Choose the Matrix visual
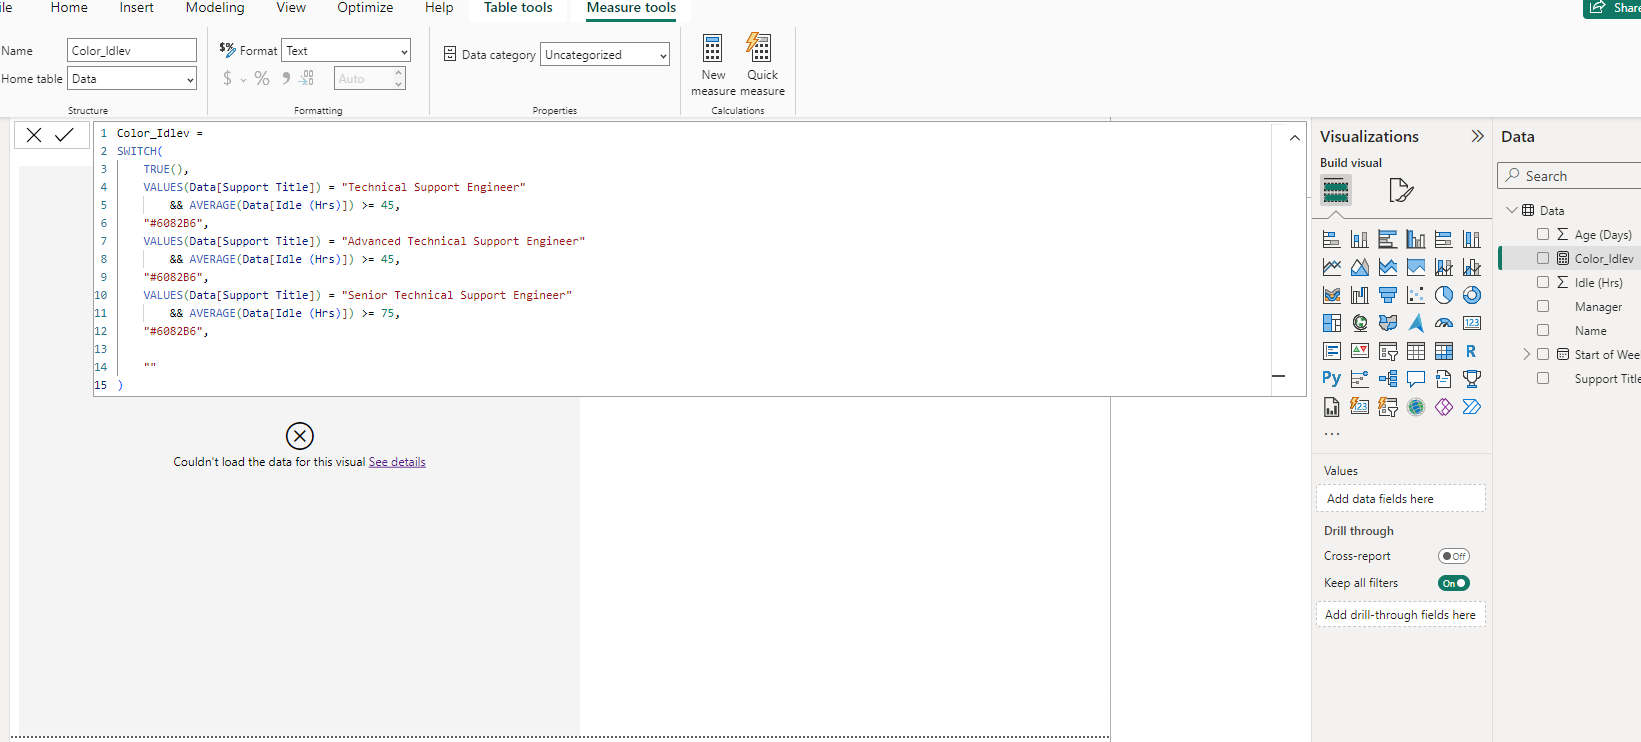This screenshot has height=742, width=1641. [1443, 351]
